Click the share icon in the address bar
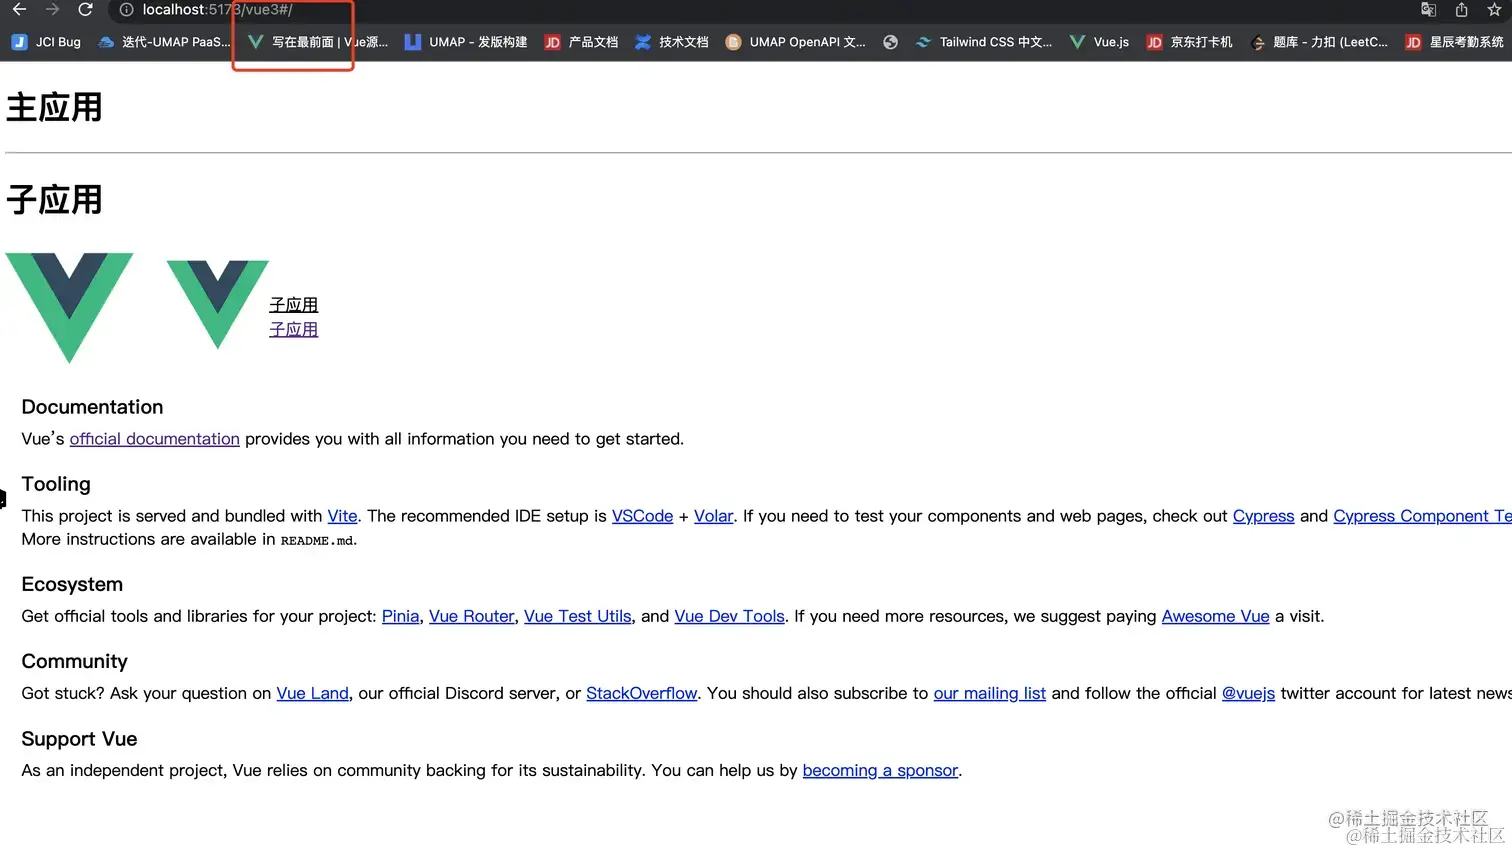This screenshot has height=852, width=1512. pyautogui.click(x=1461, y=10)
